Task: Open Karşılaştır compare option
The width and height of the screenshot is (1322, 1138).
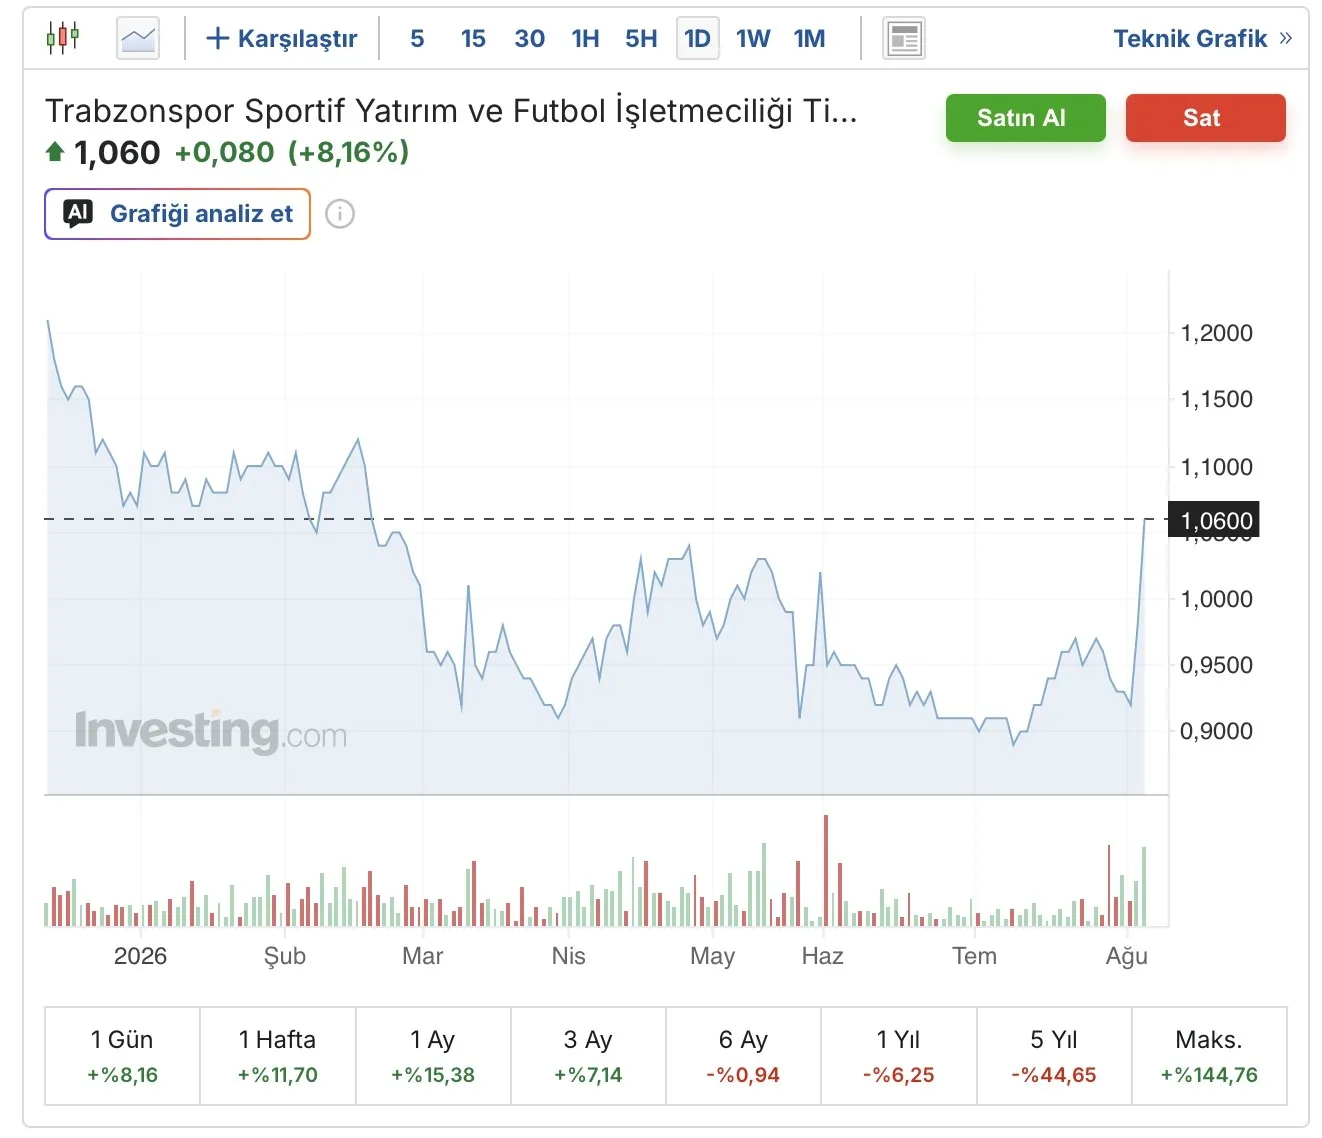Action: coord(281,39)
